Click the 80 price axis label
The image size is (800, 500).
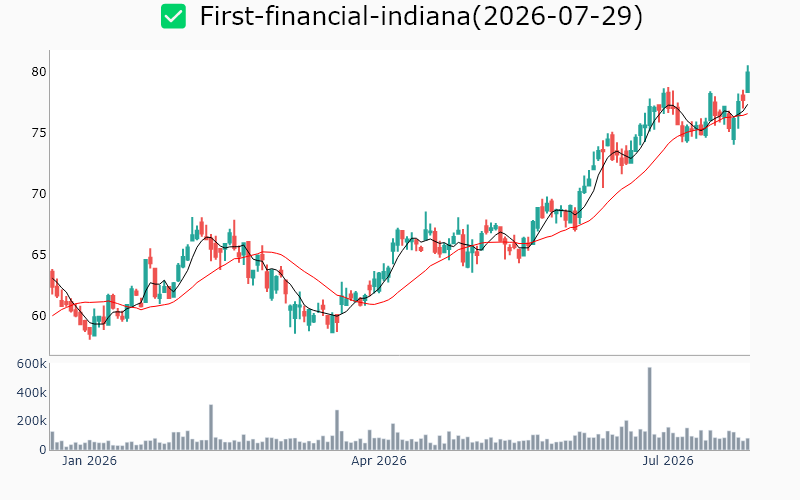tap(39, 72)
